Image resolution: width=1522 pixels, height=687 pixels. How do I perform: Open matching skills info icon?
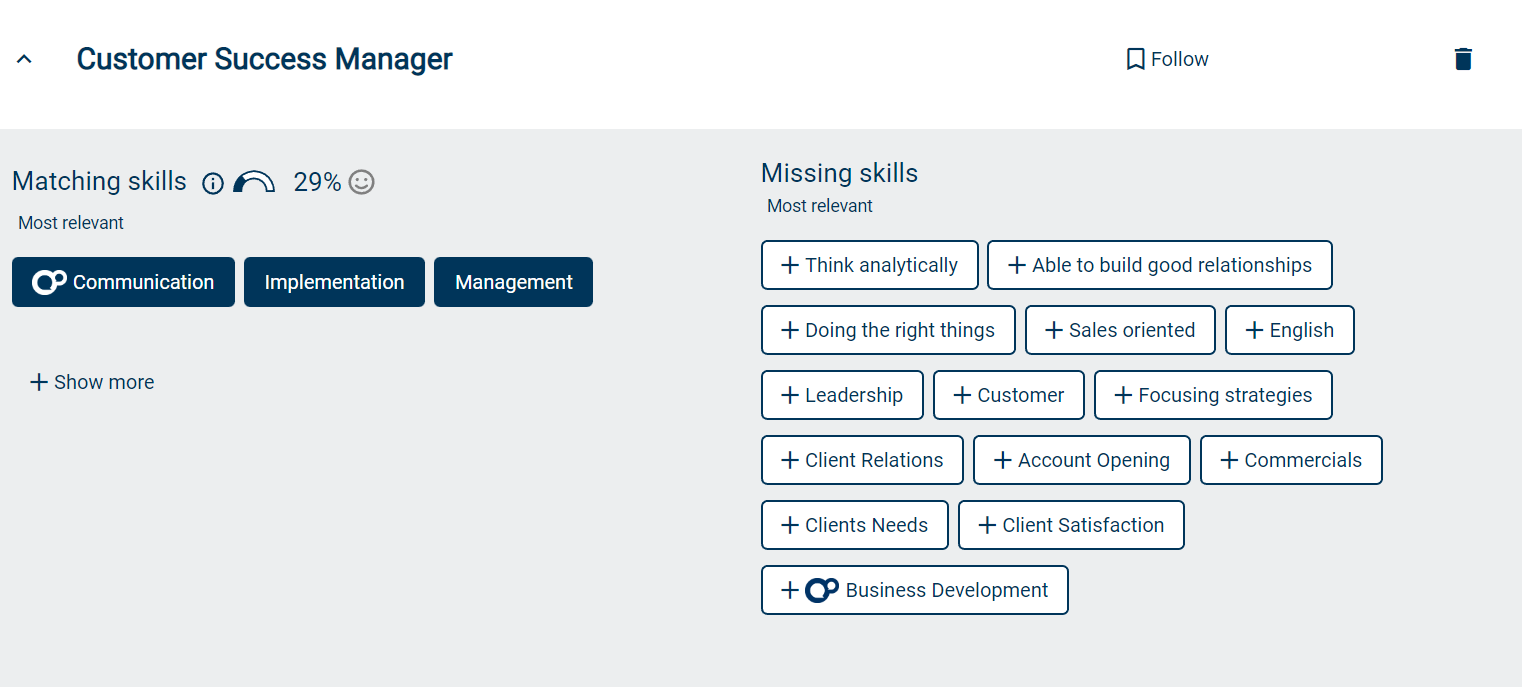coord(213,183)
